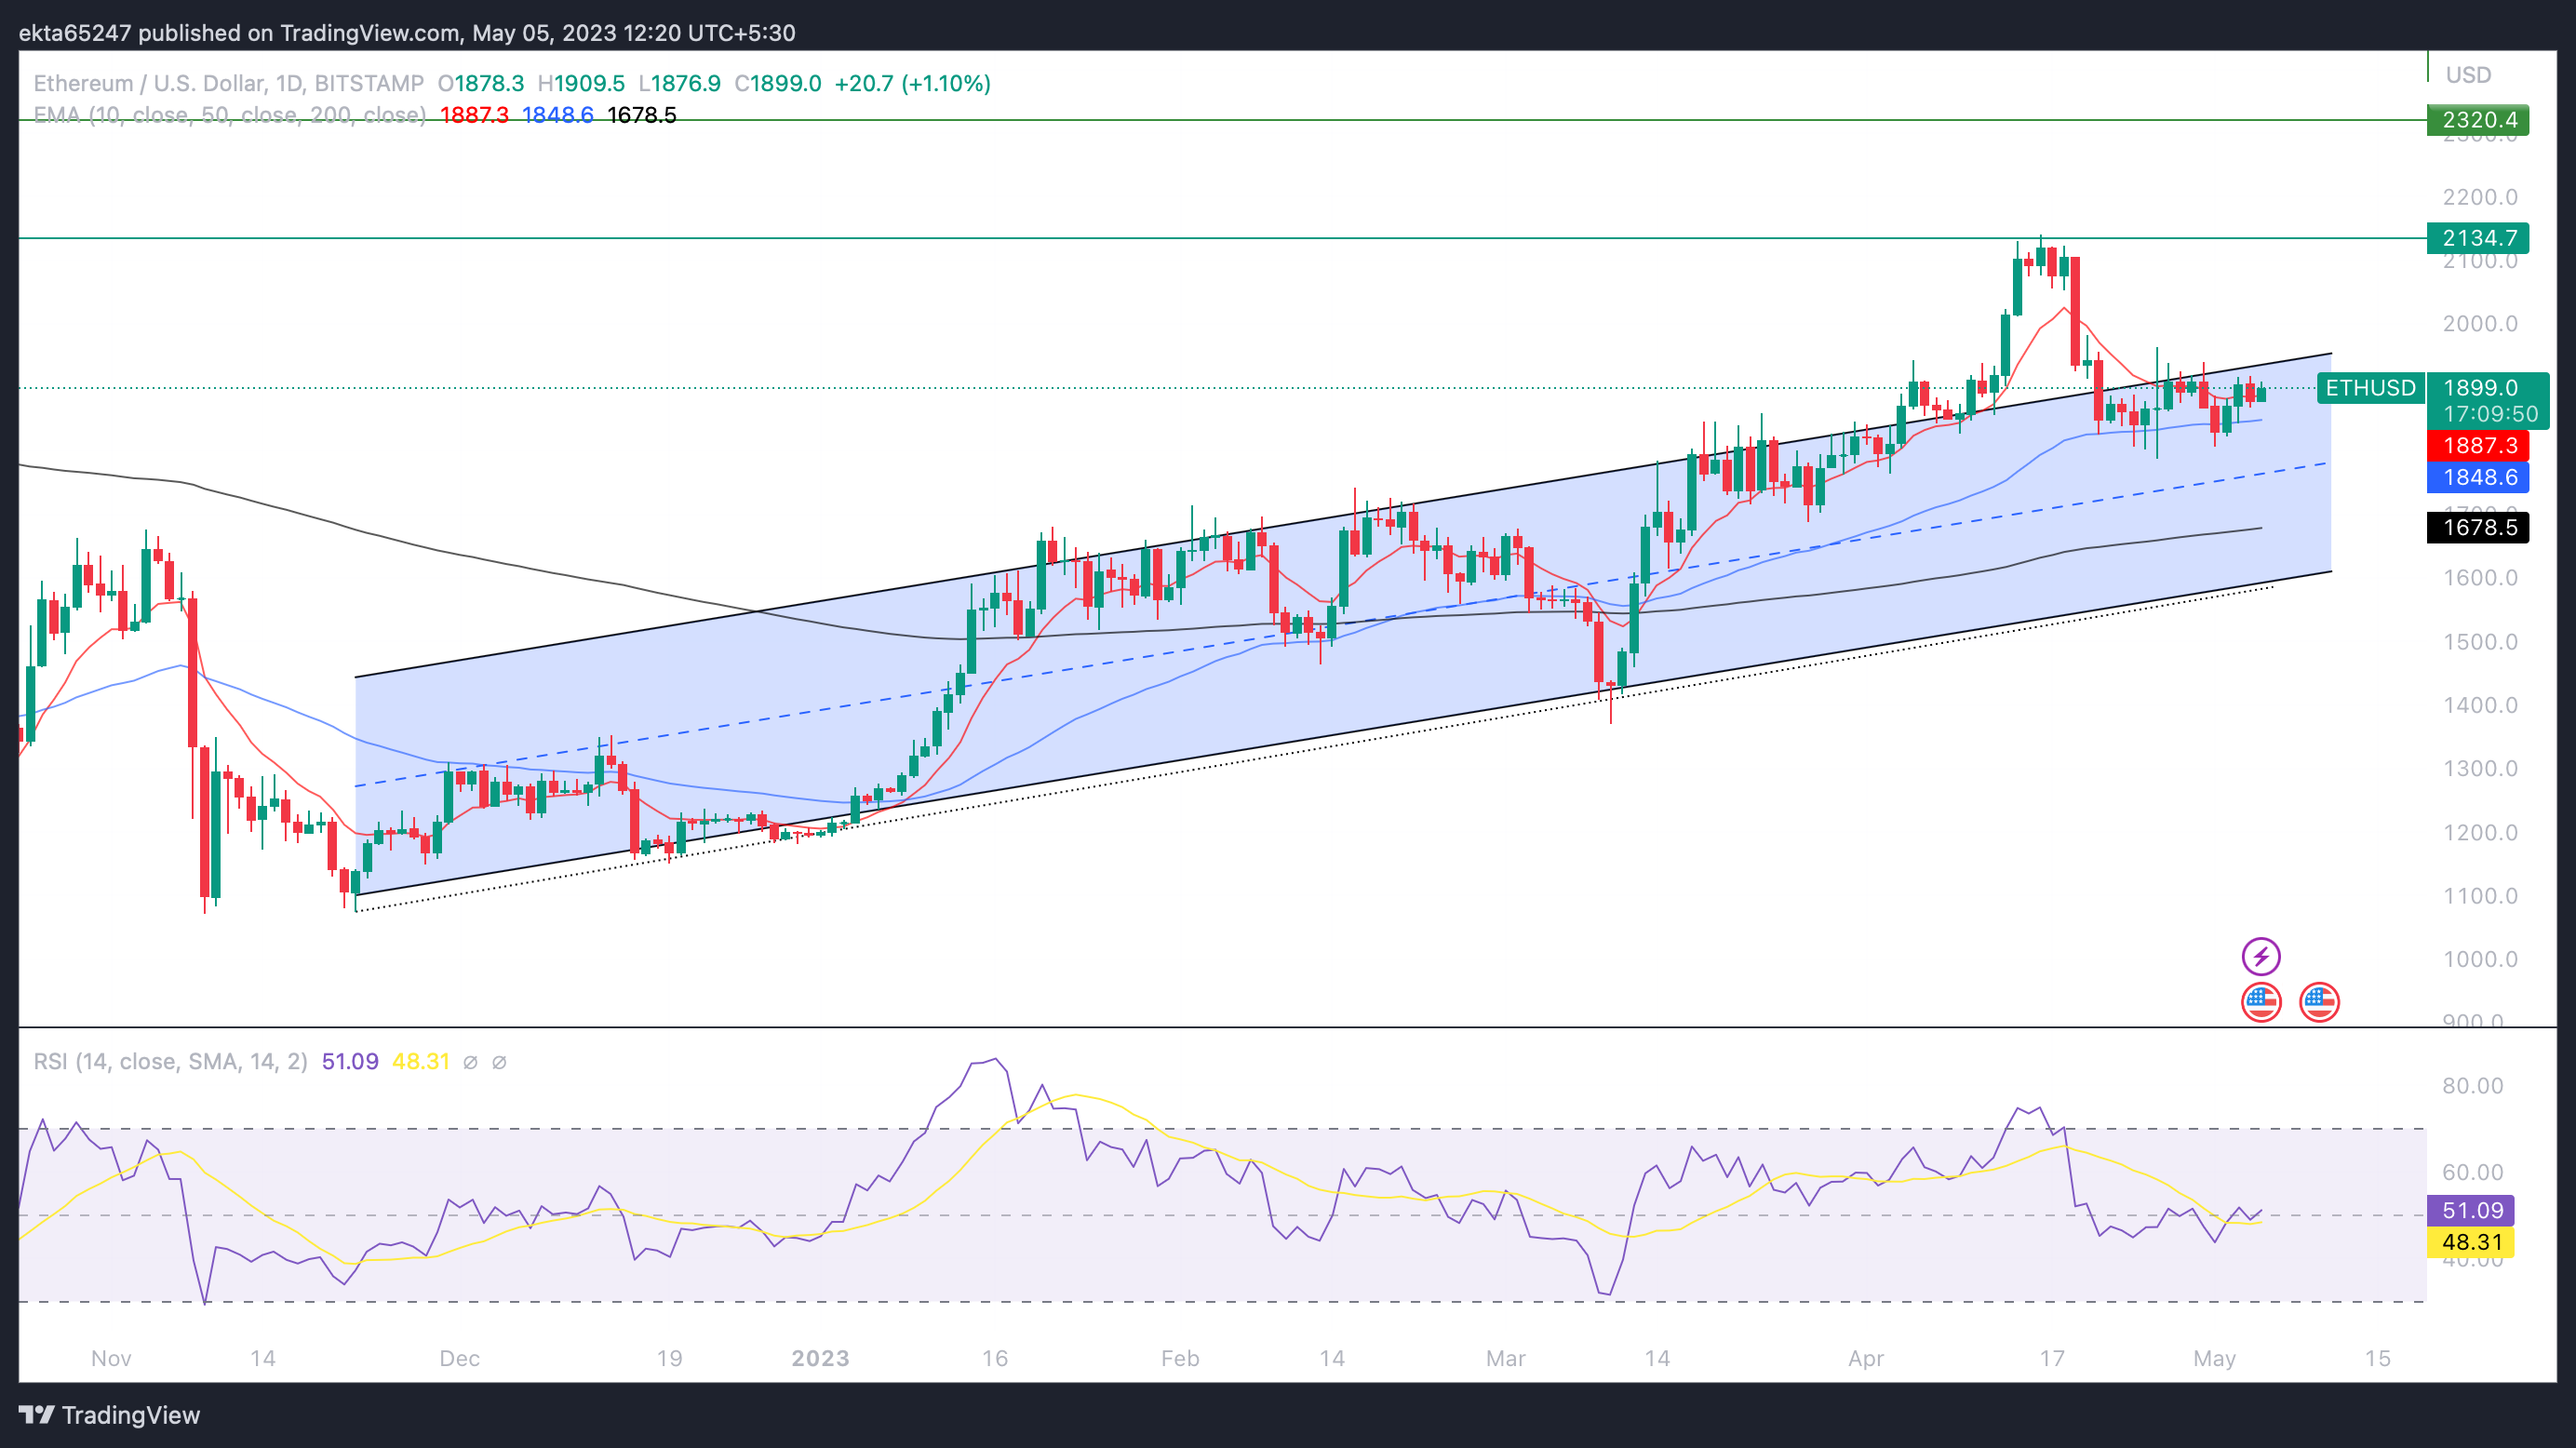
Task: Select the RSI indicator legend label
Action: click(x=170, y=1062)
